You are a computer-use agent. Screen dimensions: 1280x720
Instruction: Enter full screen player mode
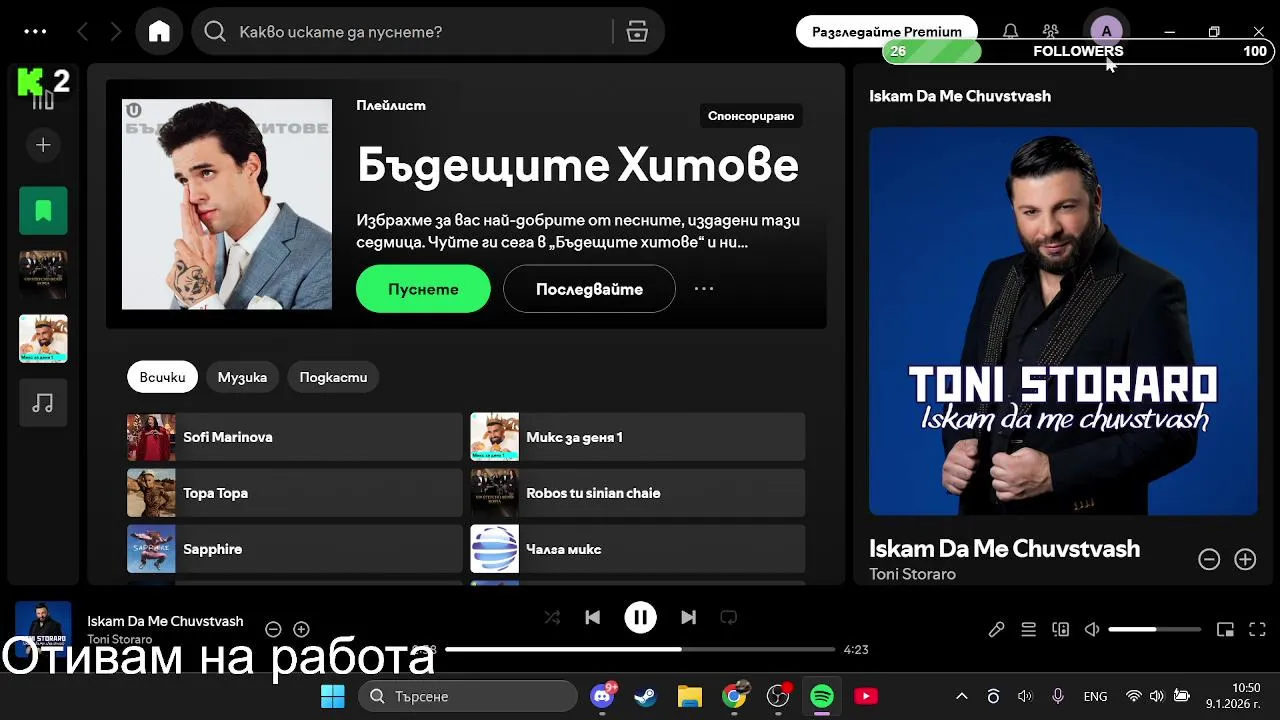[1258, 629]
